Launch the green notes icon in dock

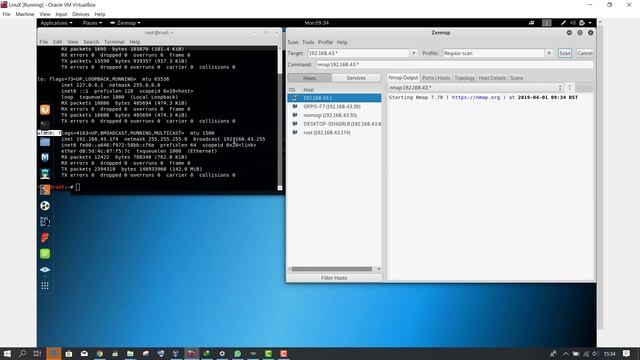pos(45,254)
